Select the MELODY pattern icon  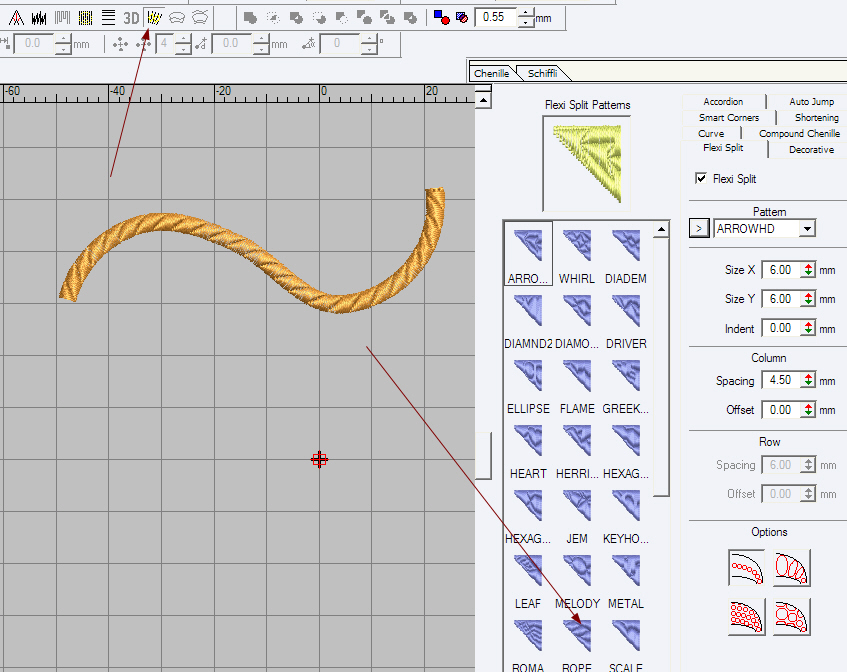pyautogui.click(x=577, y=570)
